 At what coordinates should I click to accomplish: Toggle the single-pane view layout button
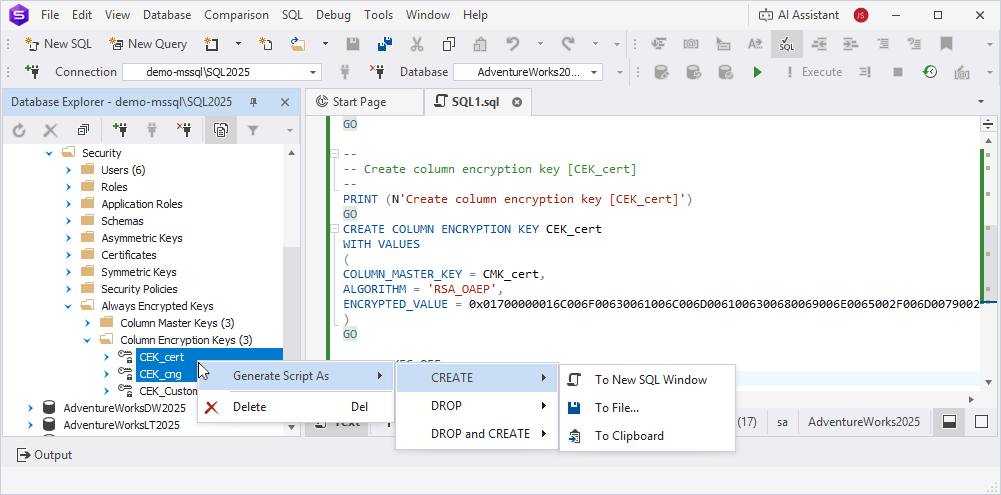pos(981,422)
